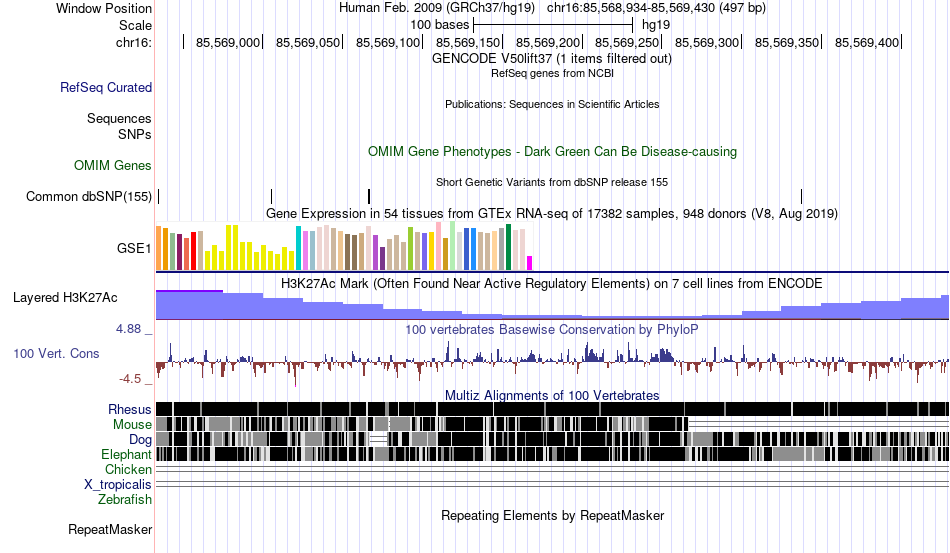Click the maroon GTEx expression bar
Screen dimensions: 950x553
179,252
